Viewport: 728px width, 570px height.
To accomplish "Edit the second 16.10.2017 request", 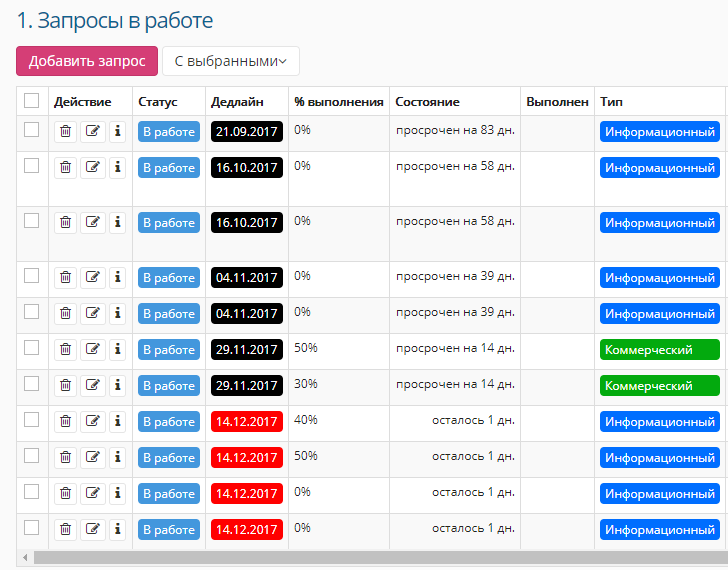I will click(x=93, y=223).
